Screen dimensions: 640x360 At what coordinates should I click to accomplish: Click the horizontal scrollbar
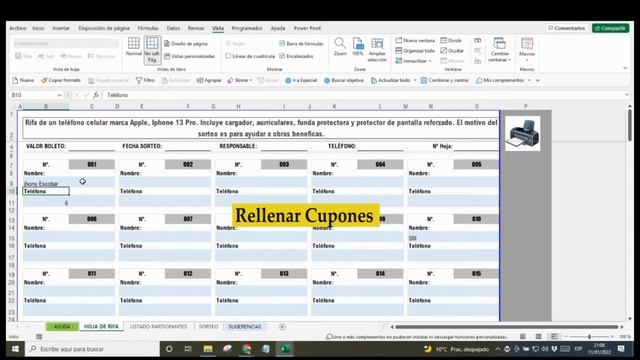click(507, 327)
